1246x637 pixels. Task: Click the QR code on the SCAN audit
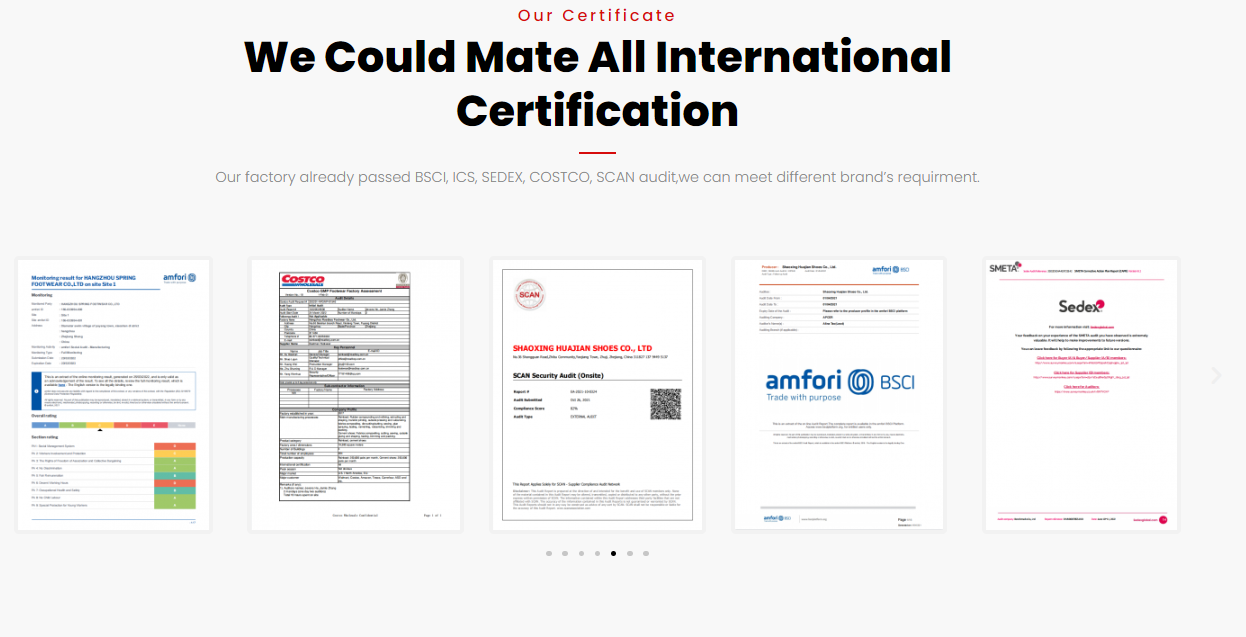point(665,404)
